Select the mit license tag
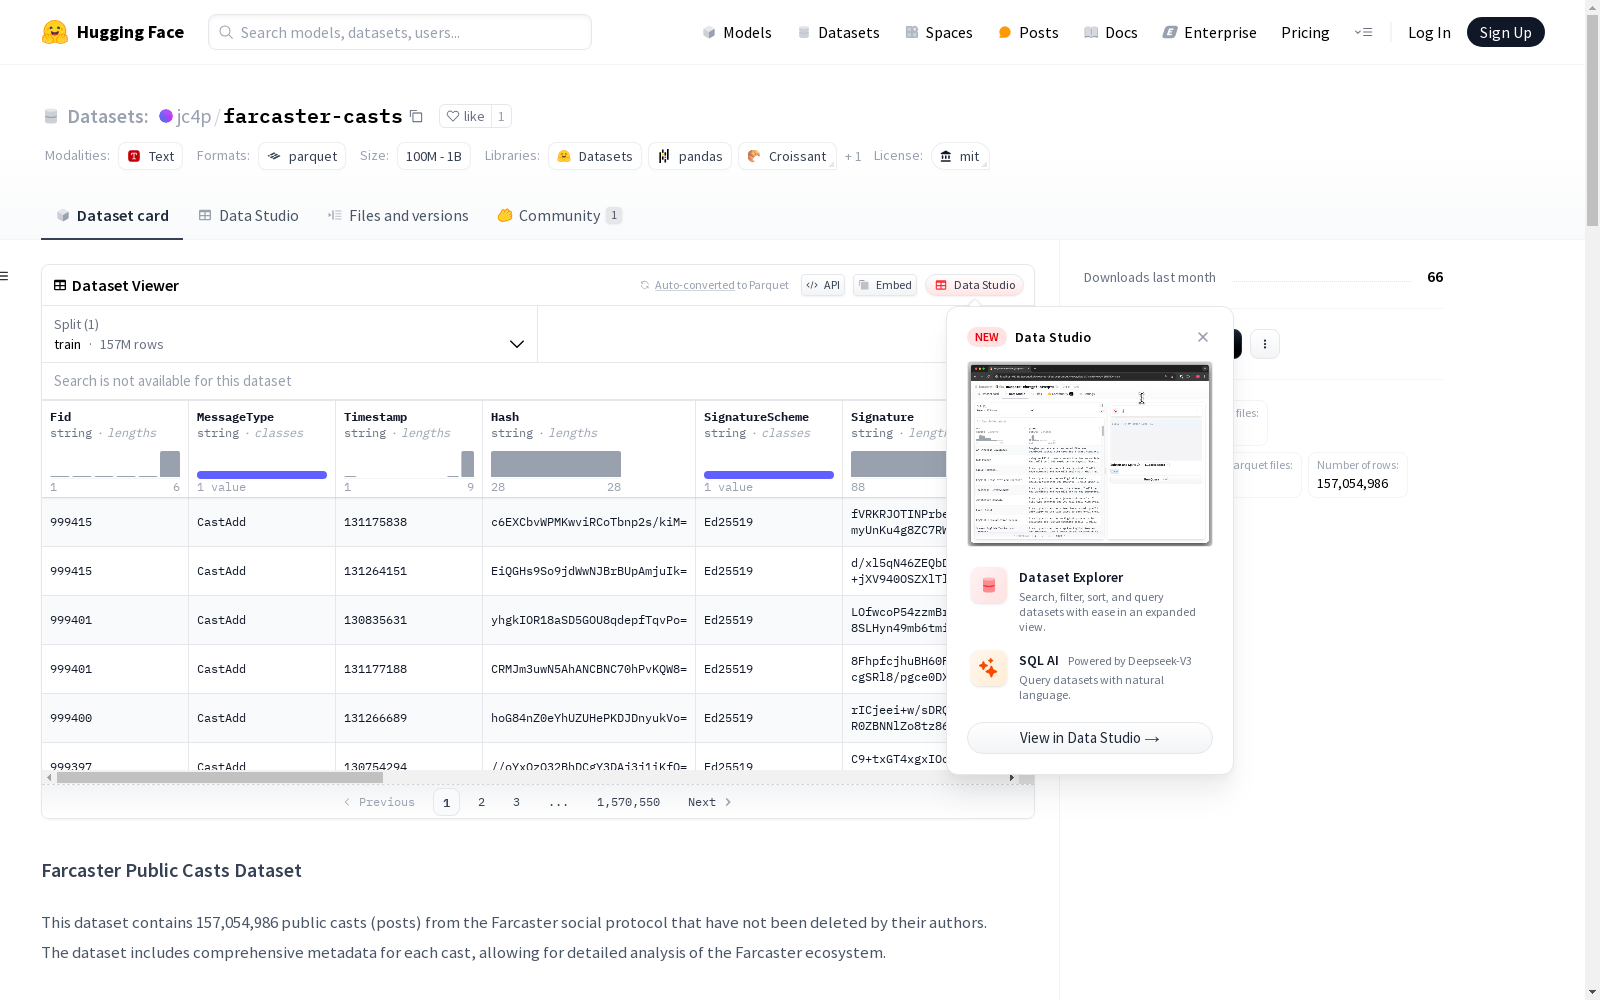1600x1000 pixels. 960,156
